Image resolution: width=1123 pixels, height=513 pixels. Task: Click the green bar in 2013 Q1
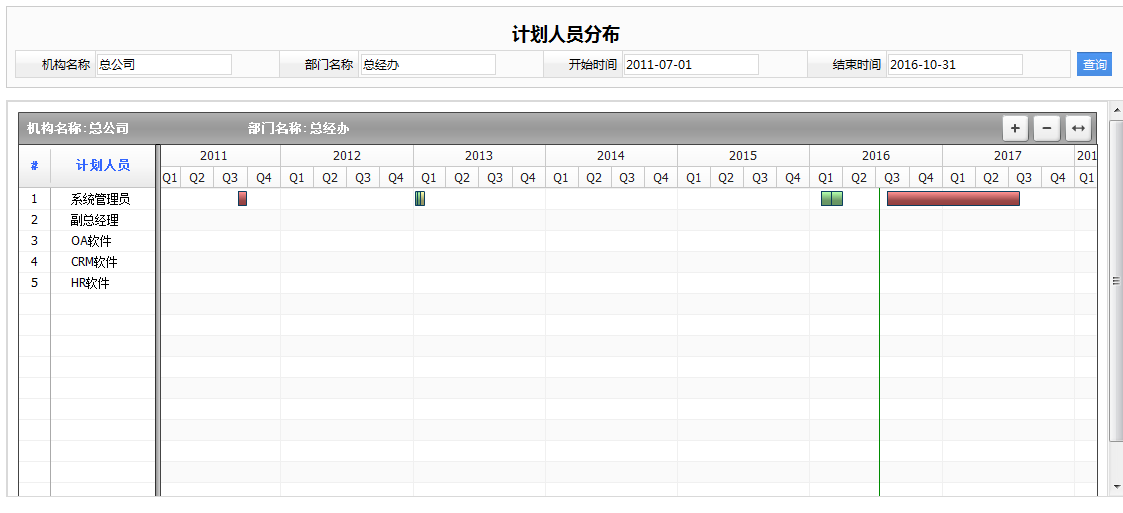click(420, 199)
